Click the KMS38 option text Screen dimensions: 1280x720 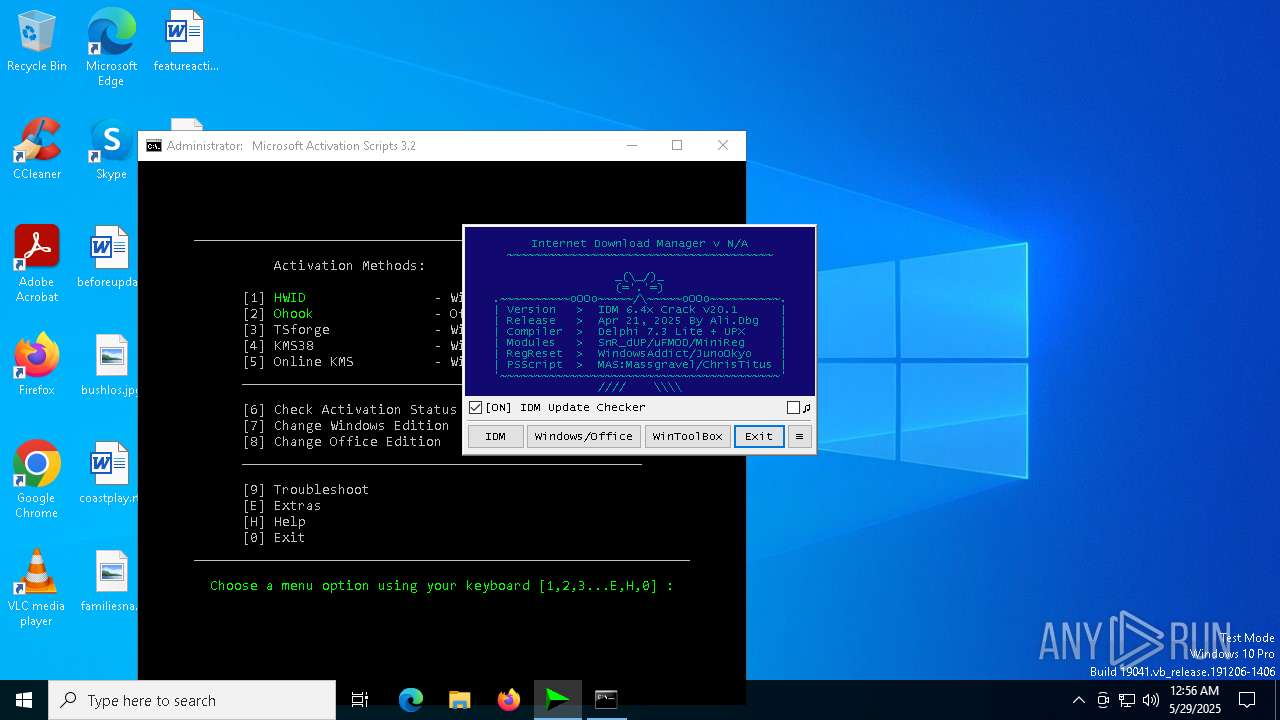pyautogui.click(x=293, y=346)
